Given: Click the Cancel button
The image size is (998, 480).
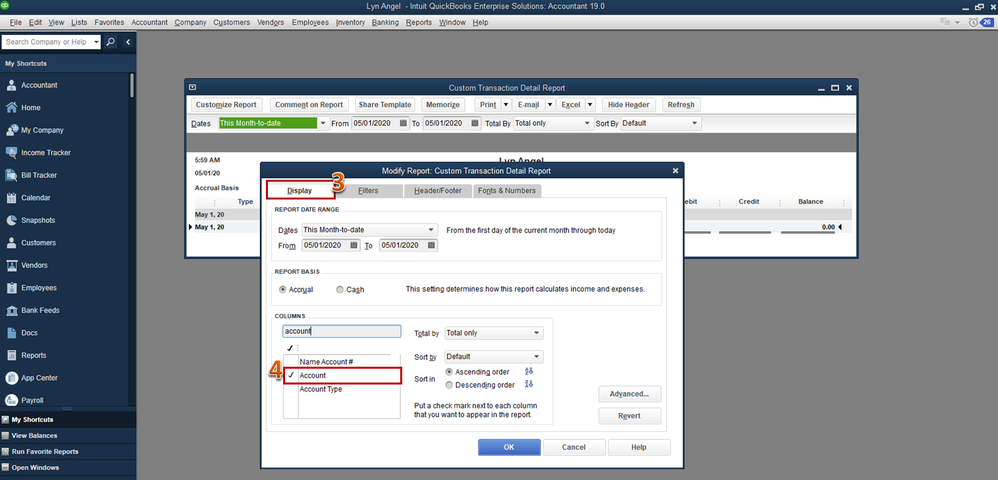Looking at the screenshot, I should [574, 448].
